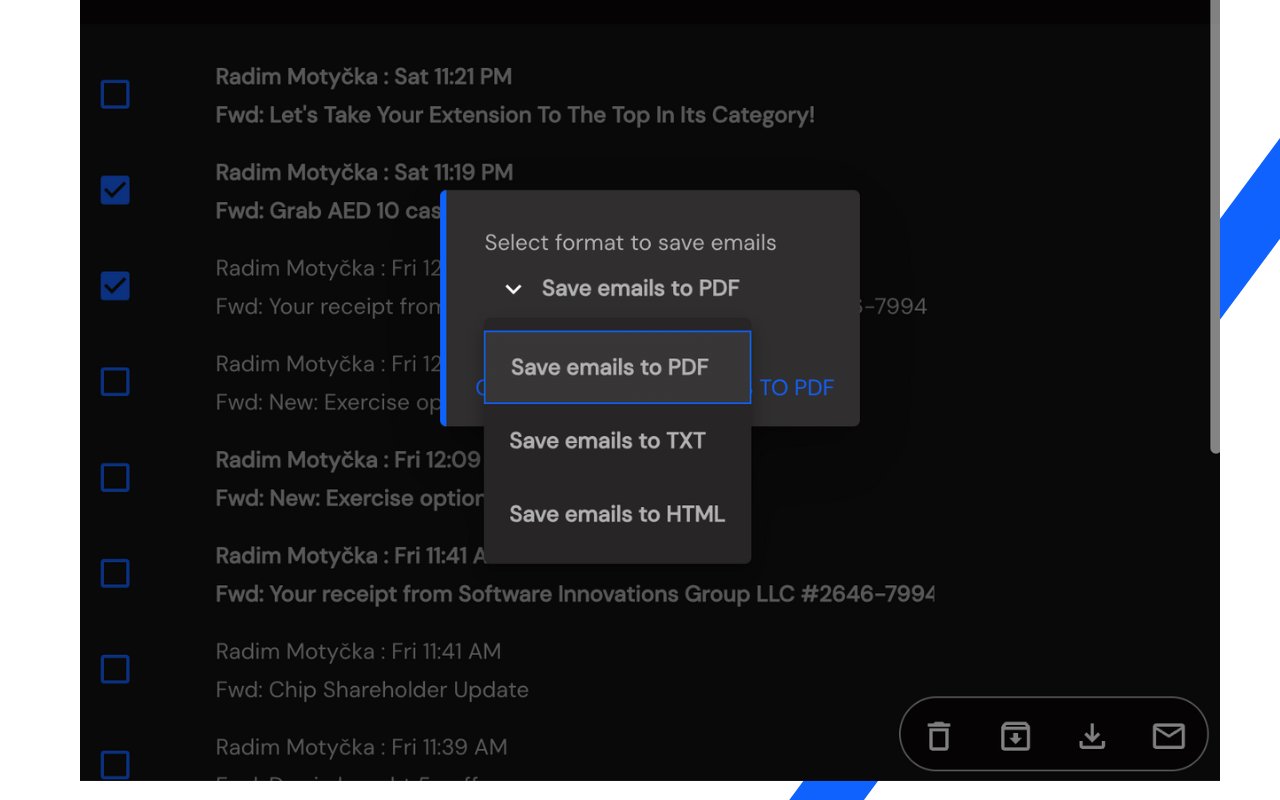Click the blue "TO PDF" link

pyautogui.click(x=797, y=388)
